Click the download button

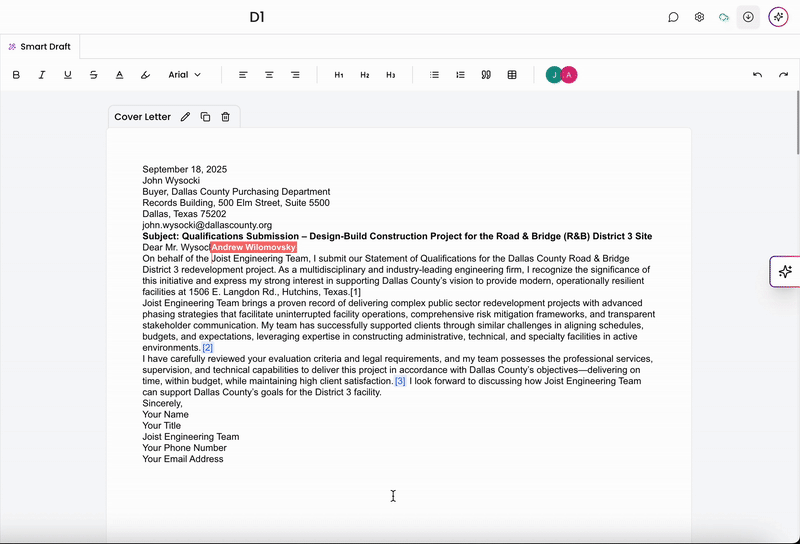pyautogui.click(x=748, y=17)
